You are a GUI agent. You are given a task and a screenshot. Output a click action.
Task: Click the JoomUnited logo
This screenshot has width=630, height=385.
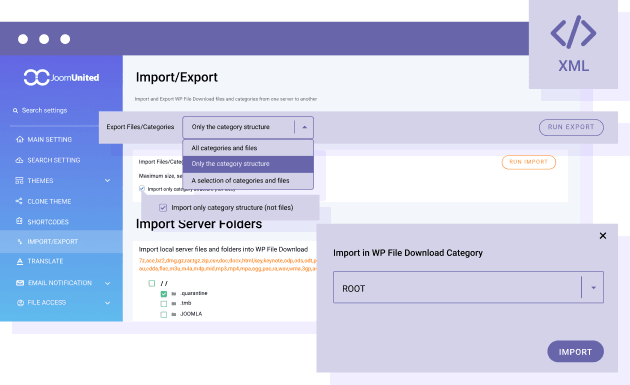click(x=61, y=77)
